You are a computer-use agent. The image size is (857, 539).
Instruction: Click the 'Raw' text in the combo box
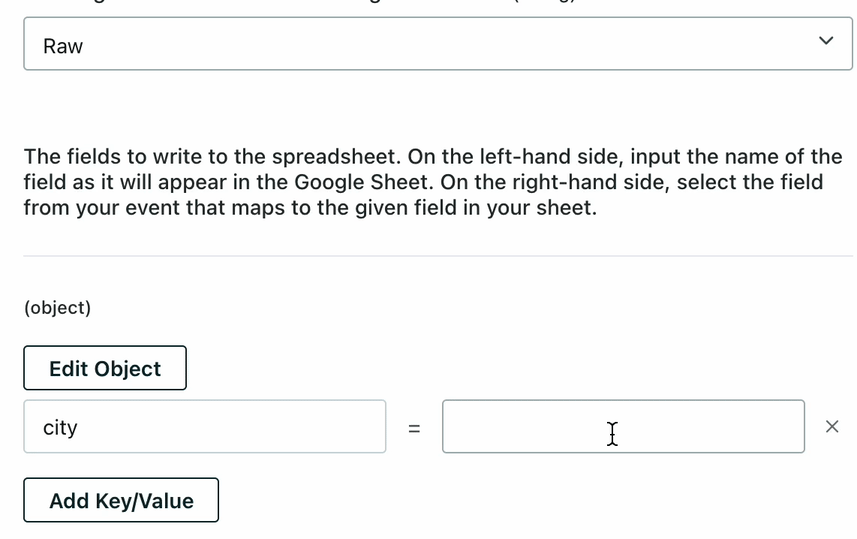point(63,46)
